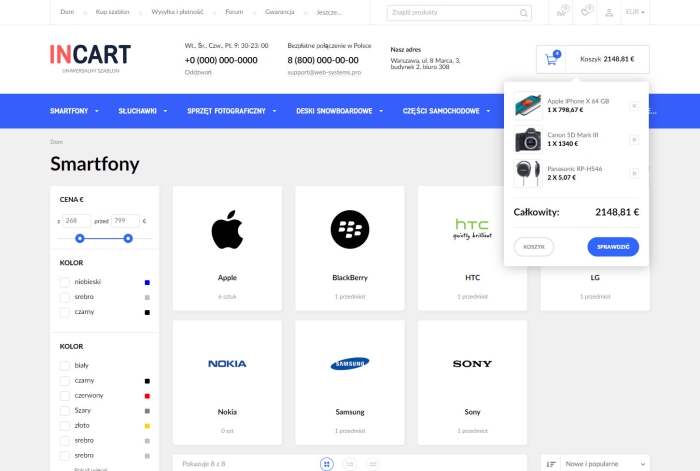This screenshot has width=700, height=471.
Task: Open Wysyłka i płatność page
Action: [x=177, y=12]
